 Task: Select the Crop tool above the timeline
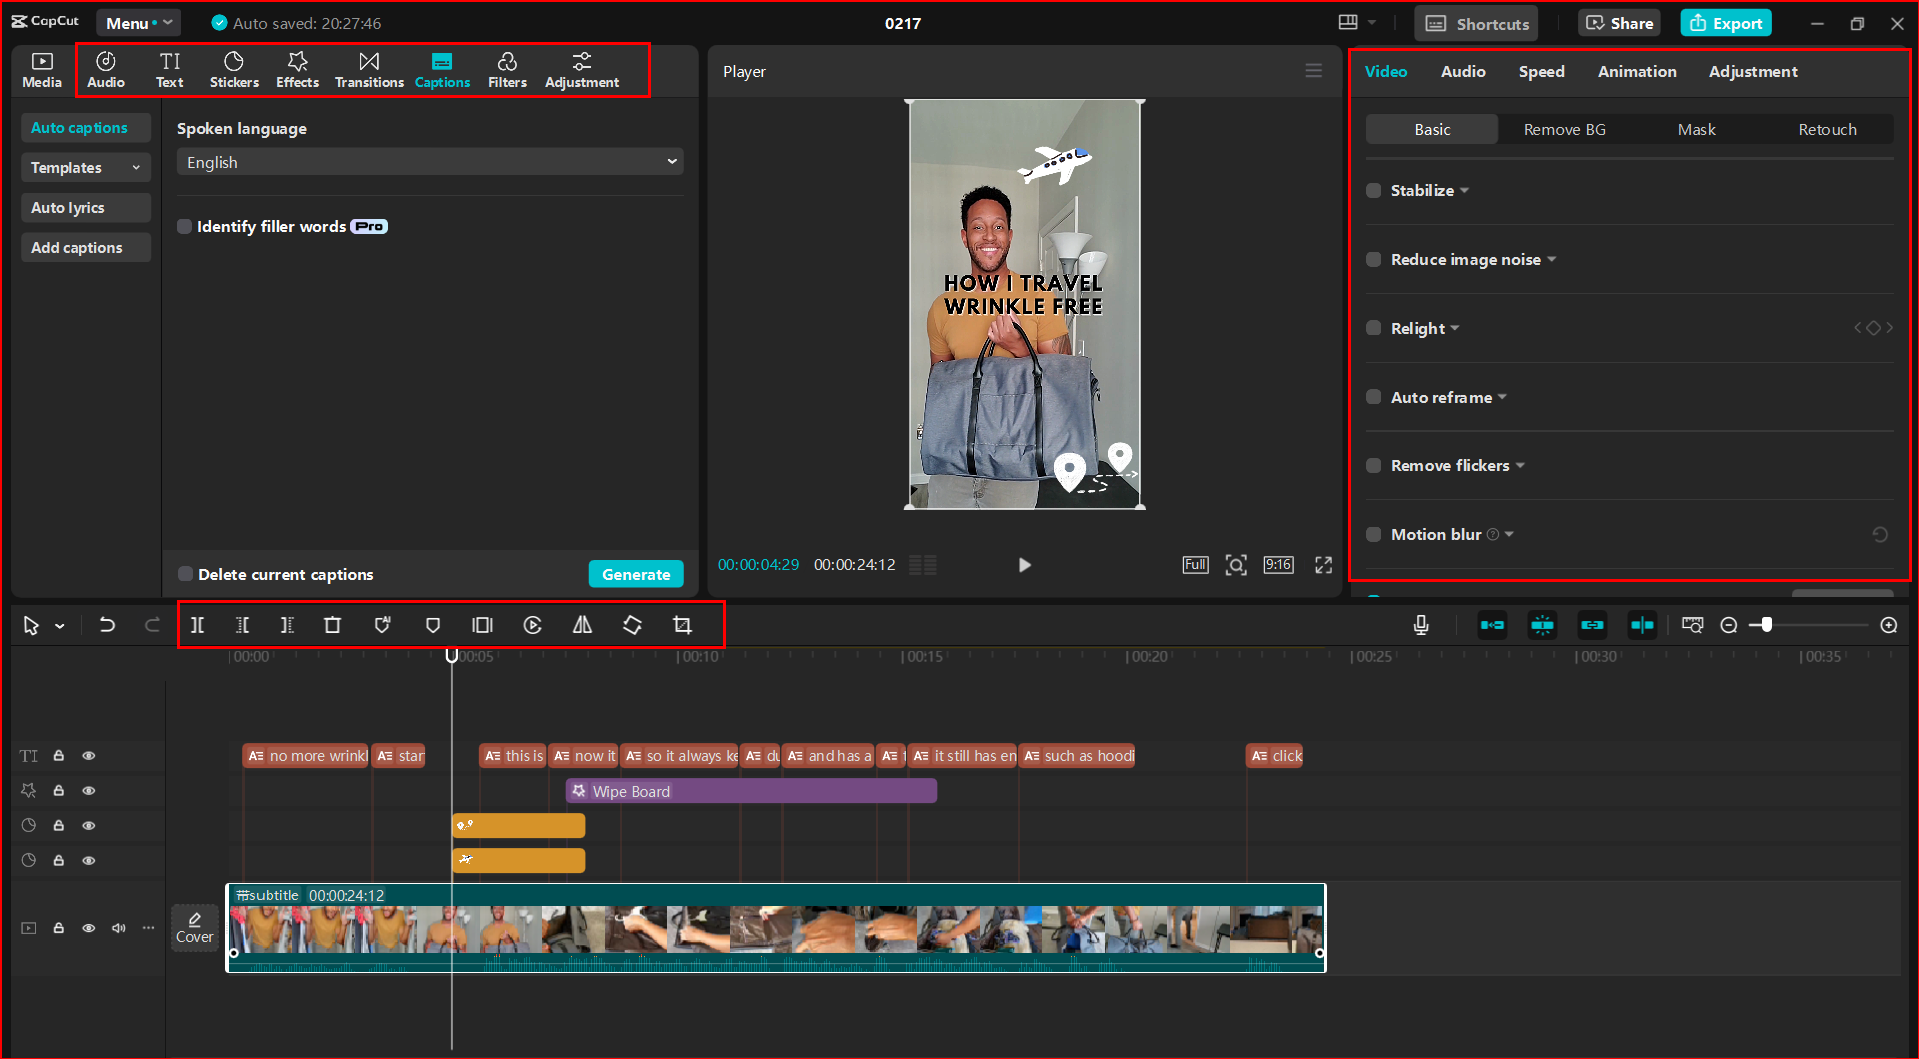[682, 625]
